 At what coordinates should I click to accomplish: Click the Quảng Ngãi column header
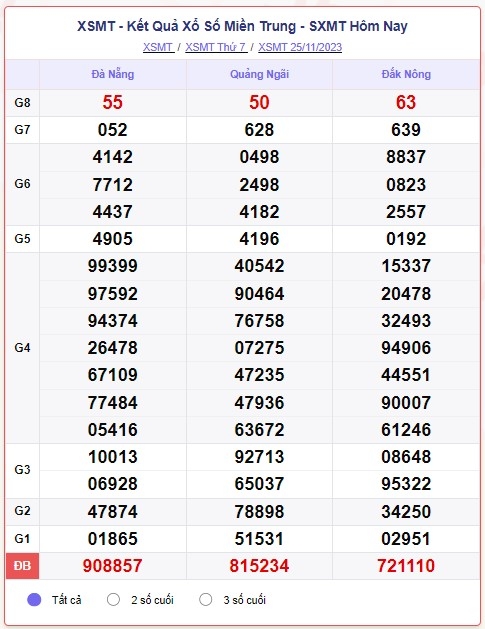pos(260,74)
